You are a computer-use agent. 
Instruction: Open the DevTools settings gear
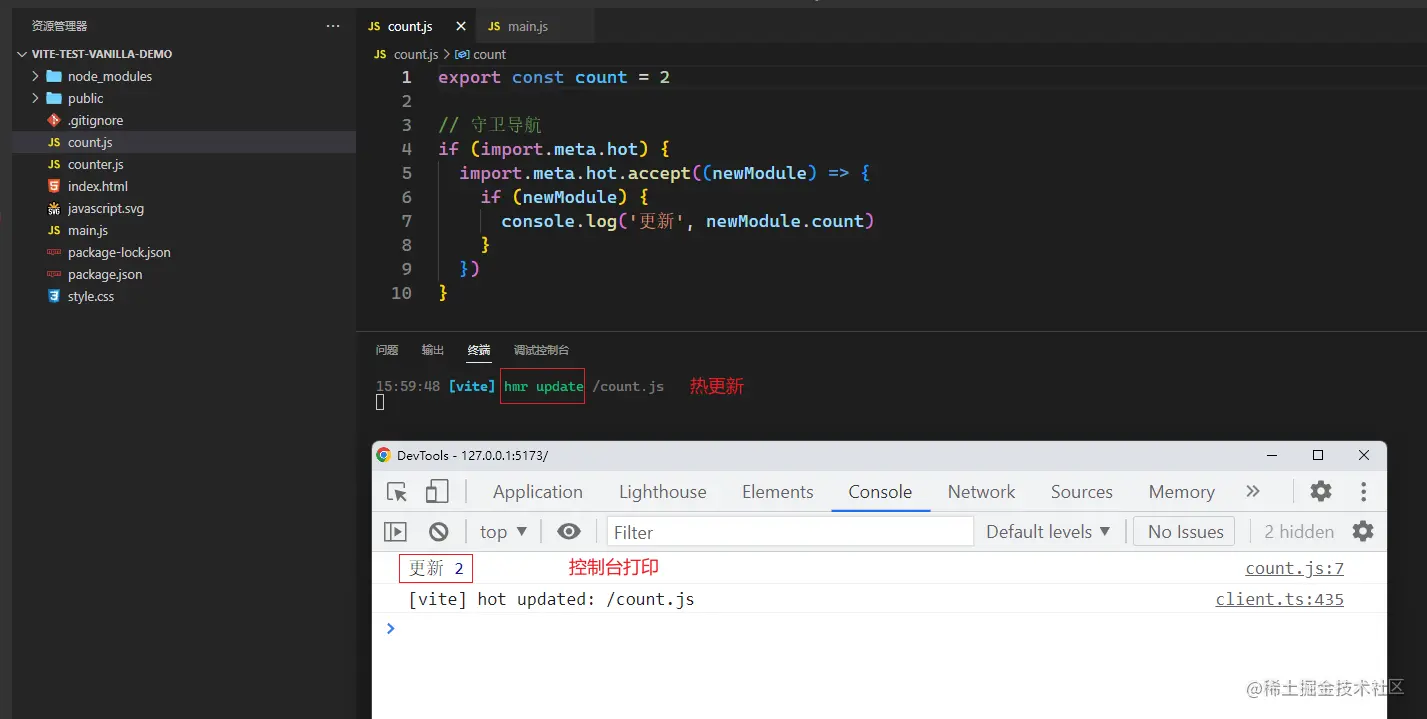(1321, 491)
